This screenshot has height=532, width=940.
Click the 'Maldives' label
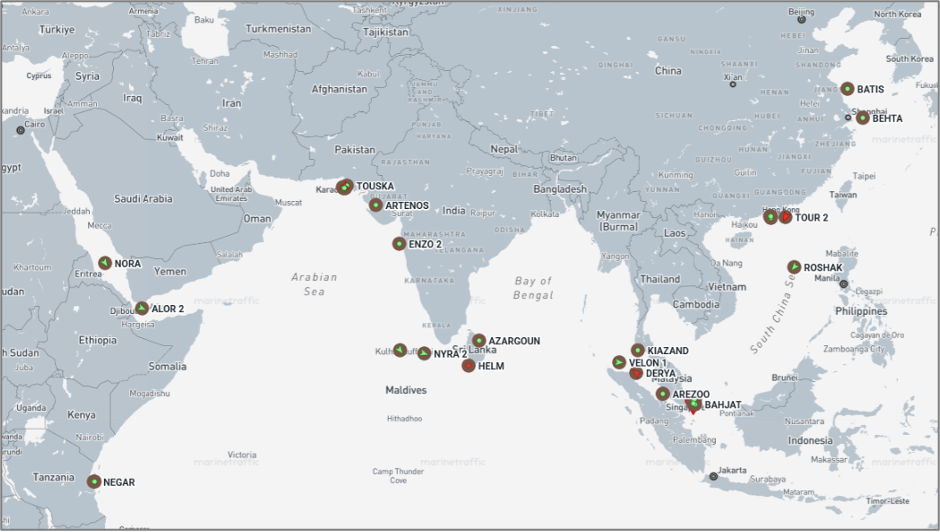[406, 390]
